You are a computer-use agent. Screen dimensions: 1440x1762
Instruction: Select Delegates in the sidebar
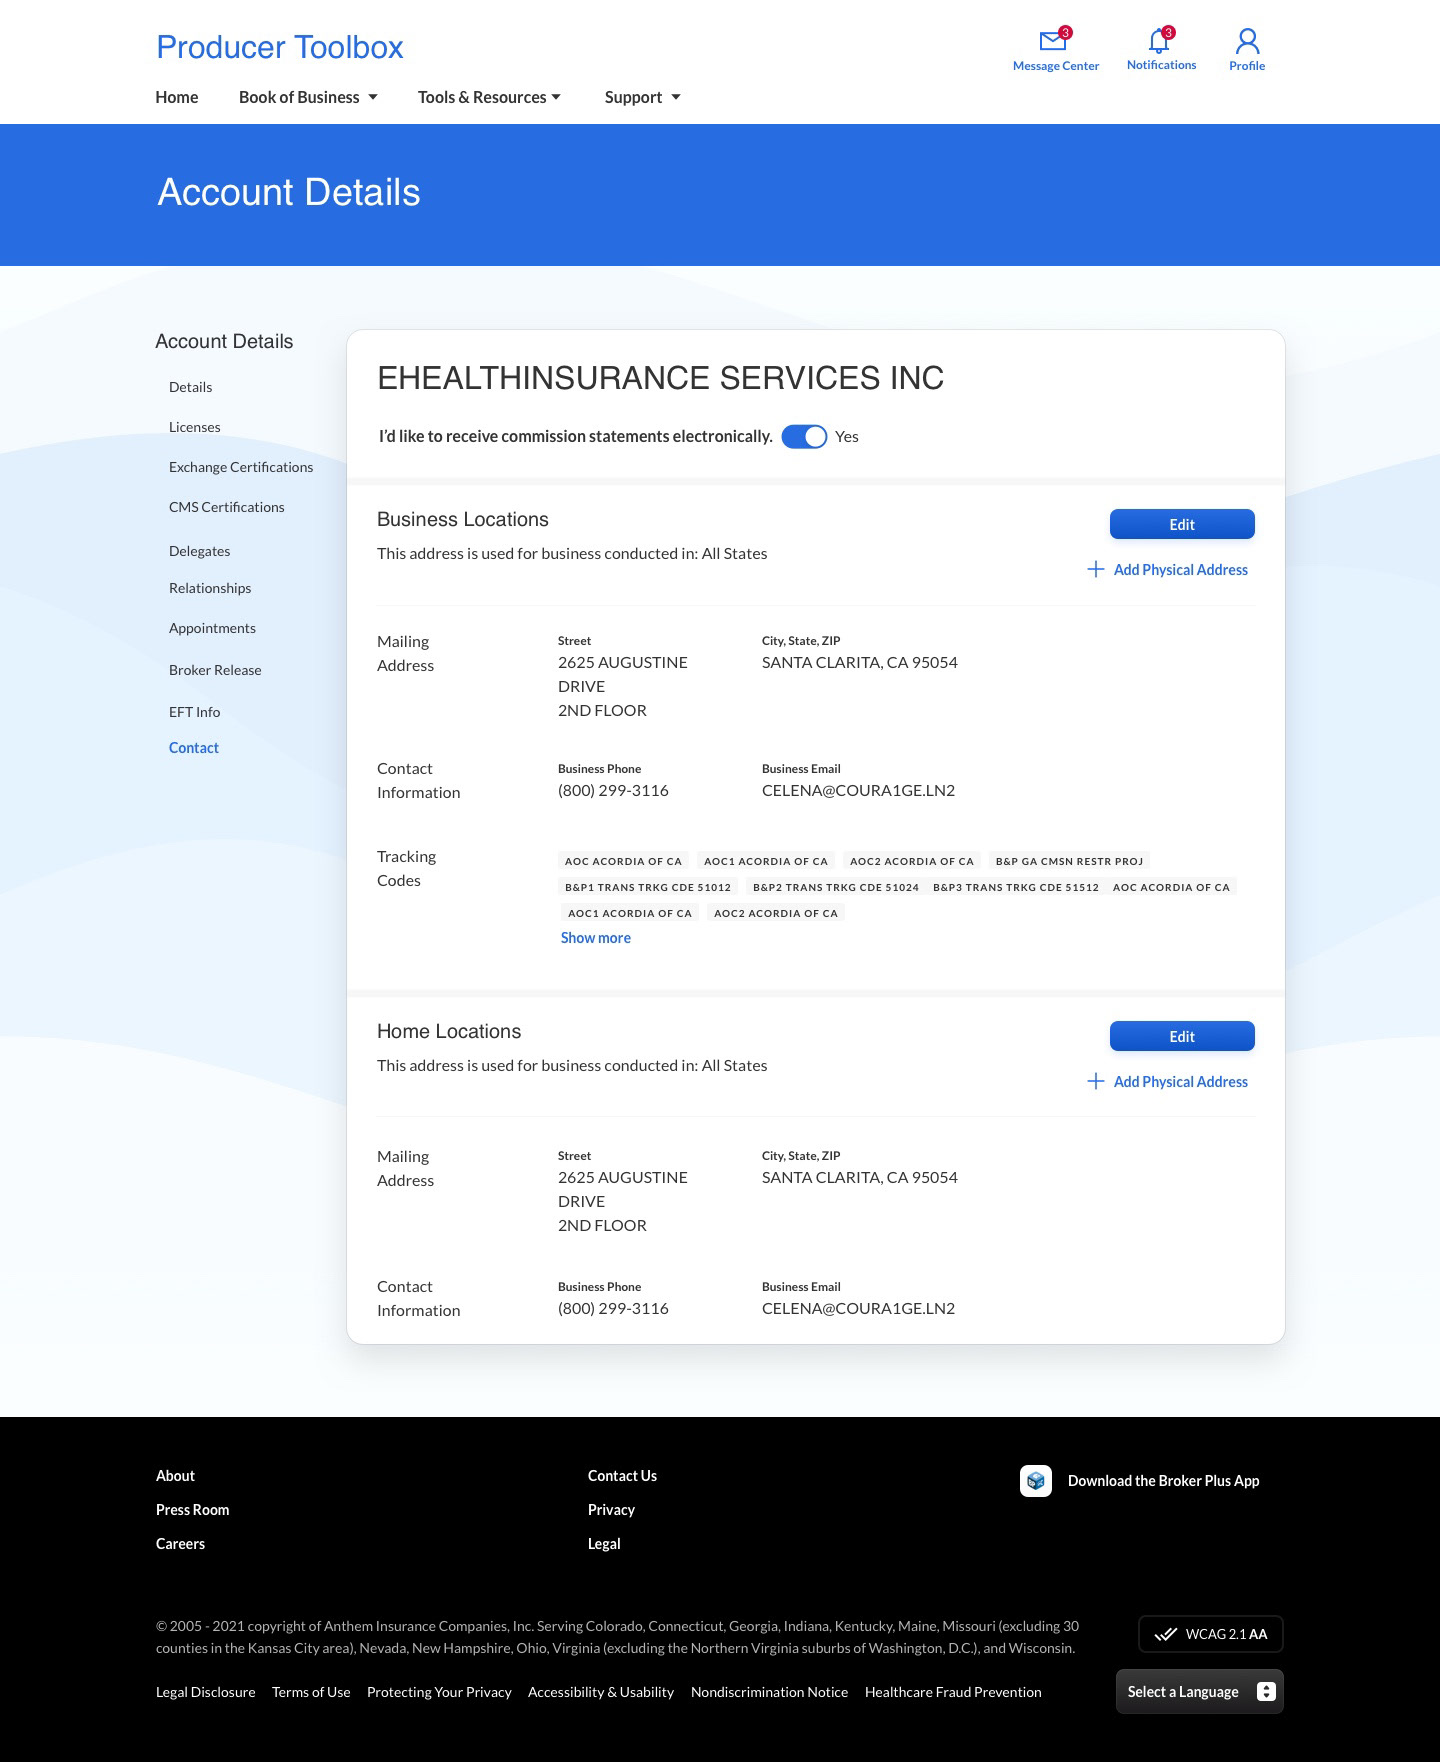[200, 551]
